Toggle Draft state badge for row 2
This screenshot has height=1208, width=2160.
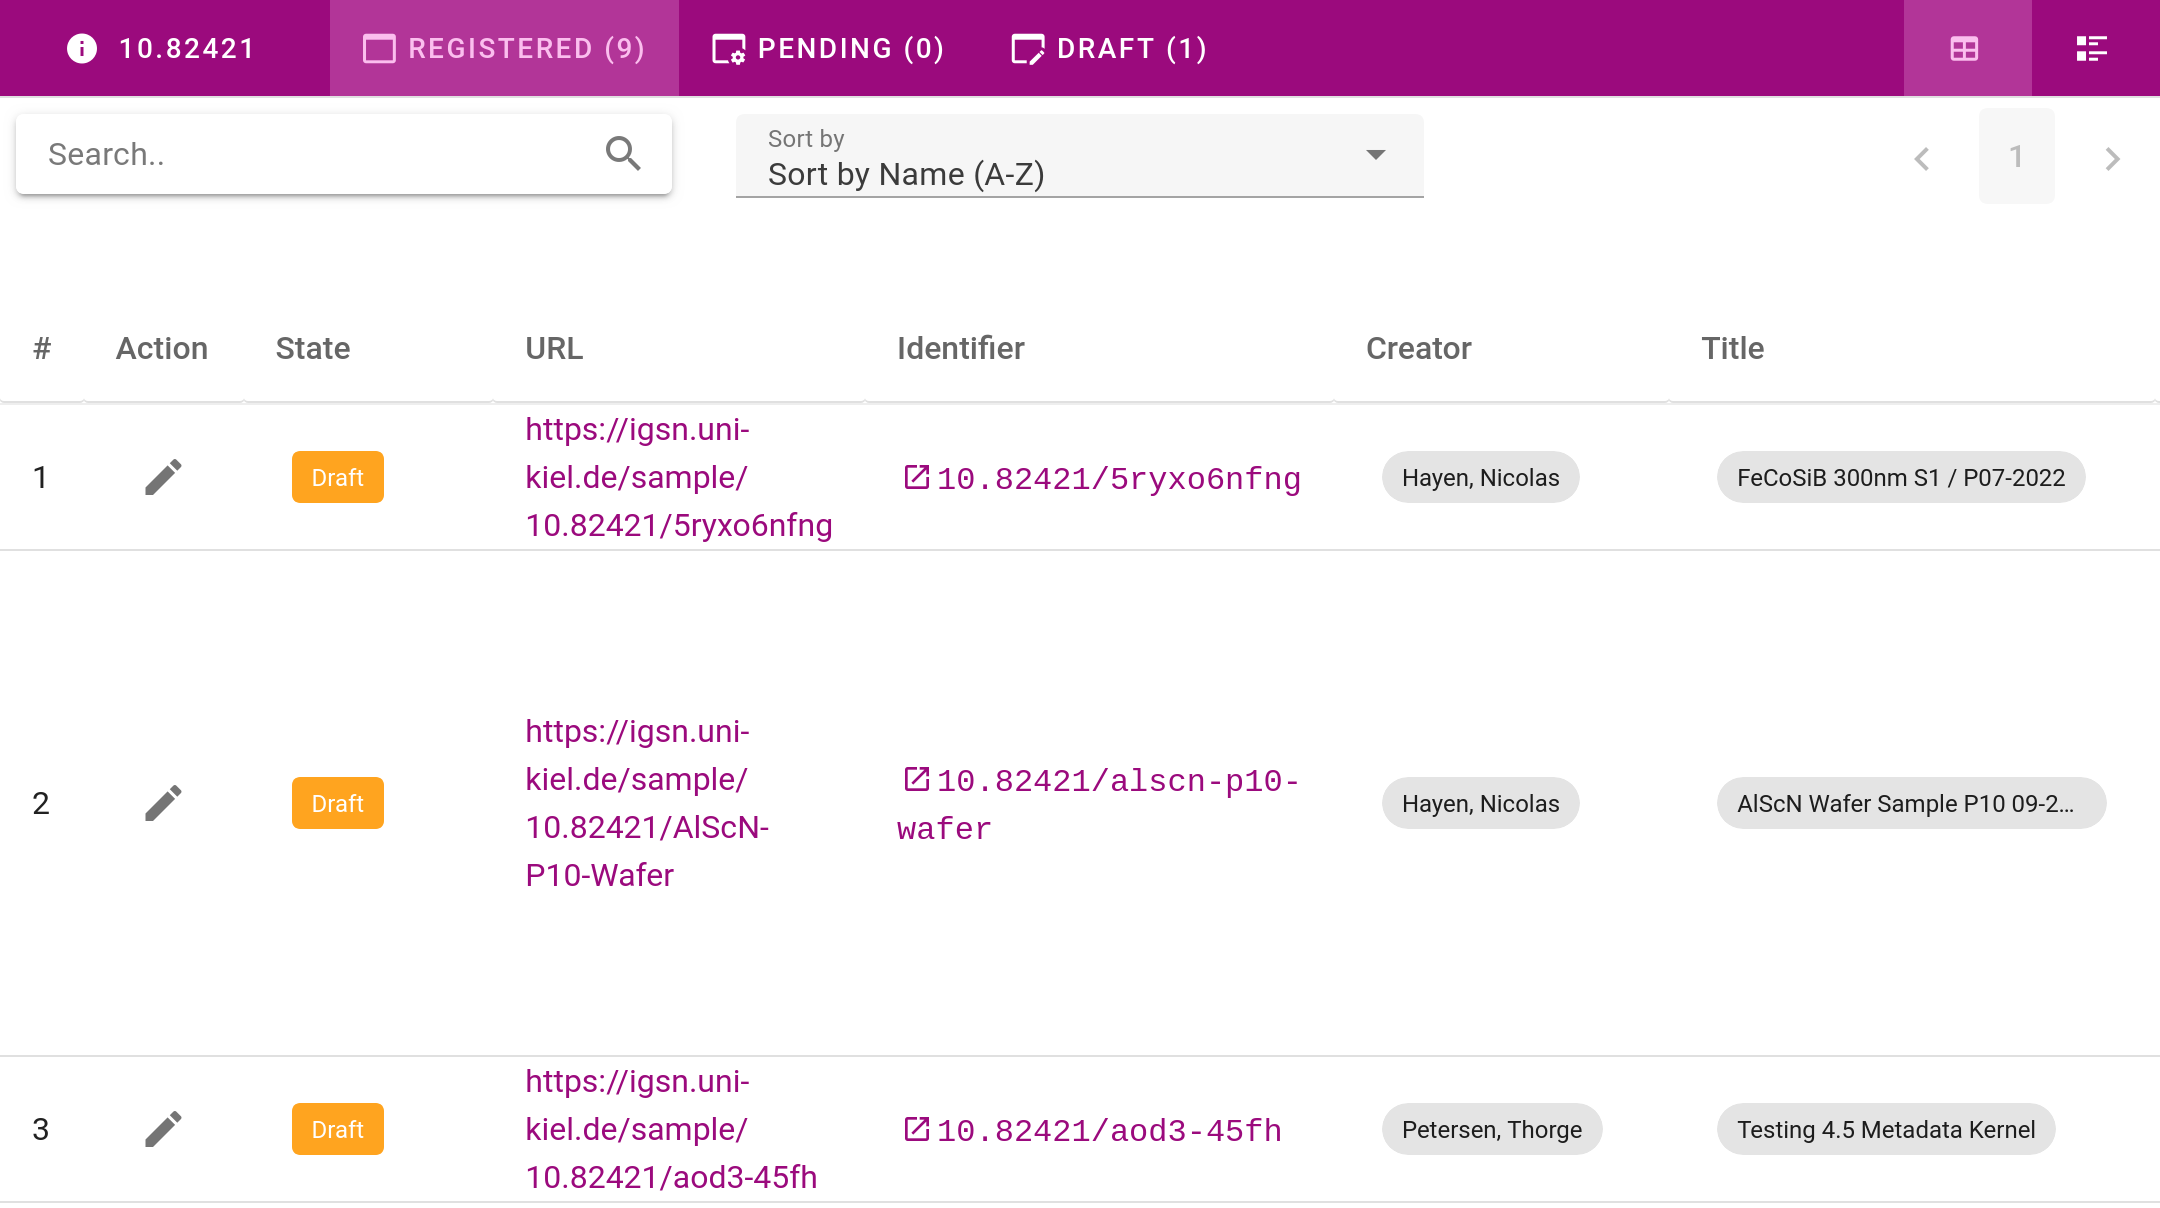click(x=337, y=803)
